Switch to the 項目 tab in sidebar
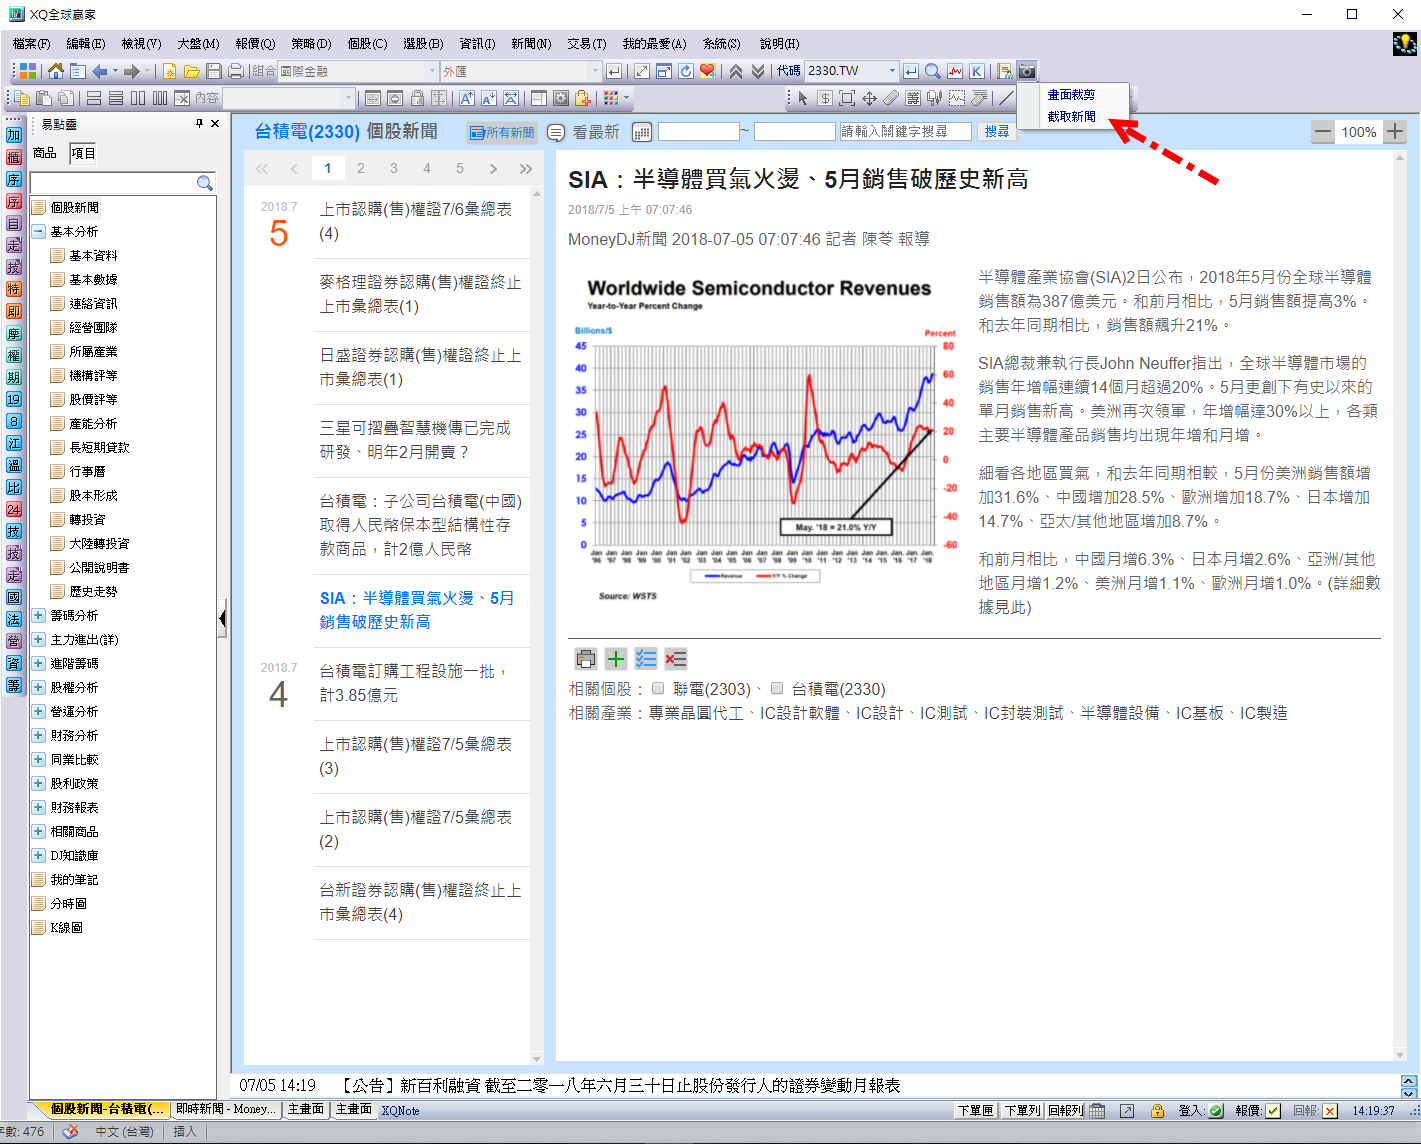The height and width of the screenshot is (1144, 1421). point(83,153)
